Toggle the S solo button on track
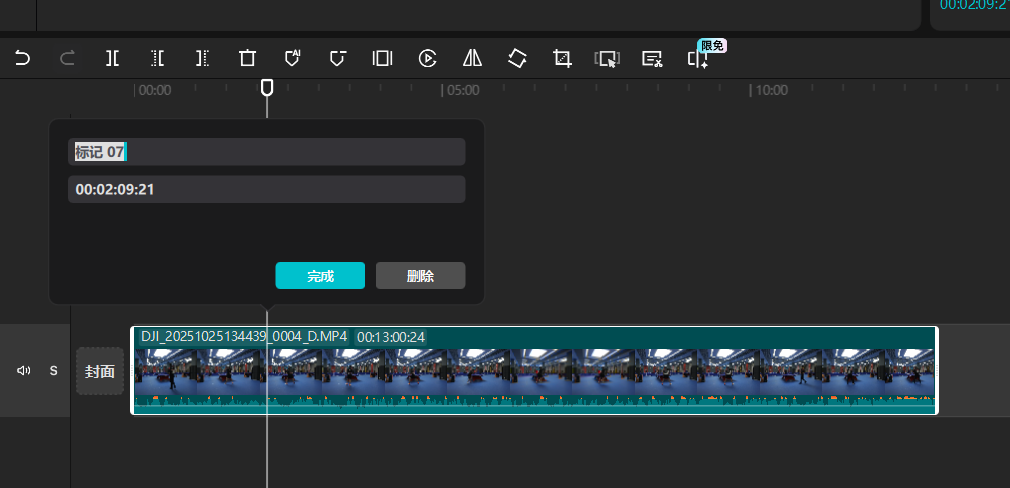Image resolution: width=1010 pixels, height=488 pixels. tap(54, 371)
